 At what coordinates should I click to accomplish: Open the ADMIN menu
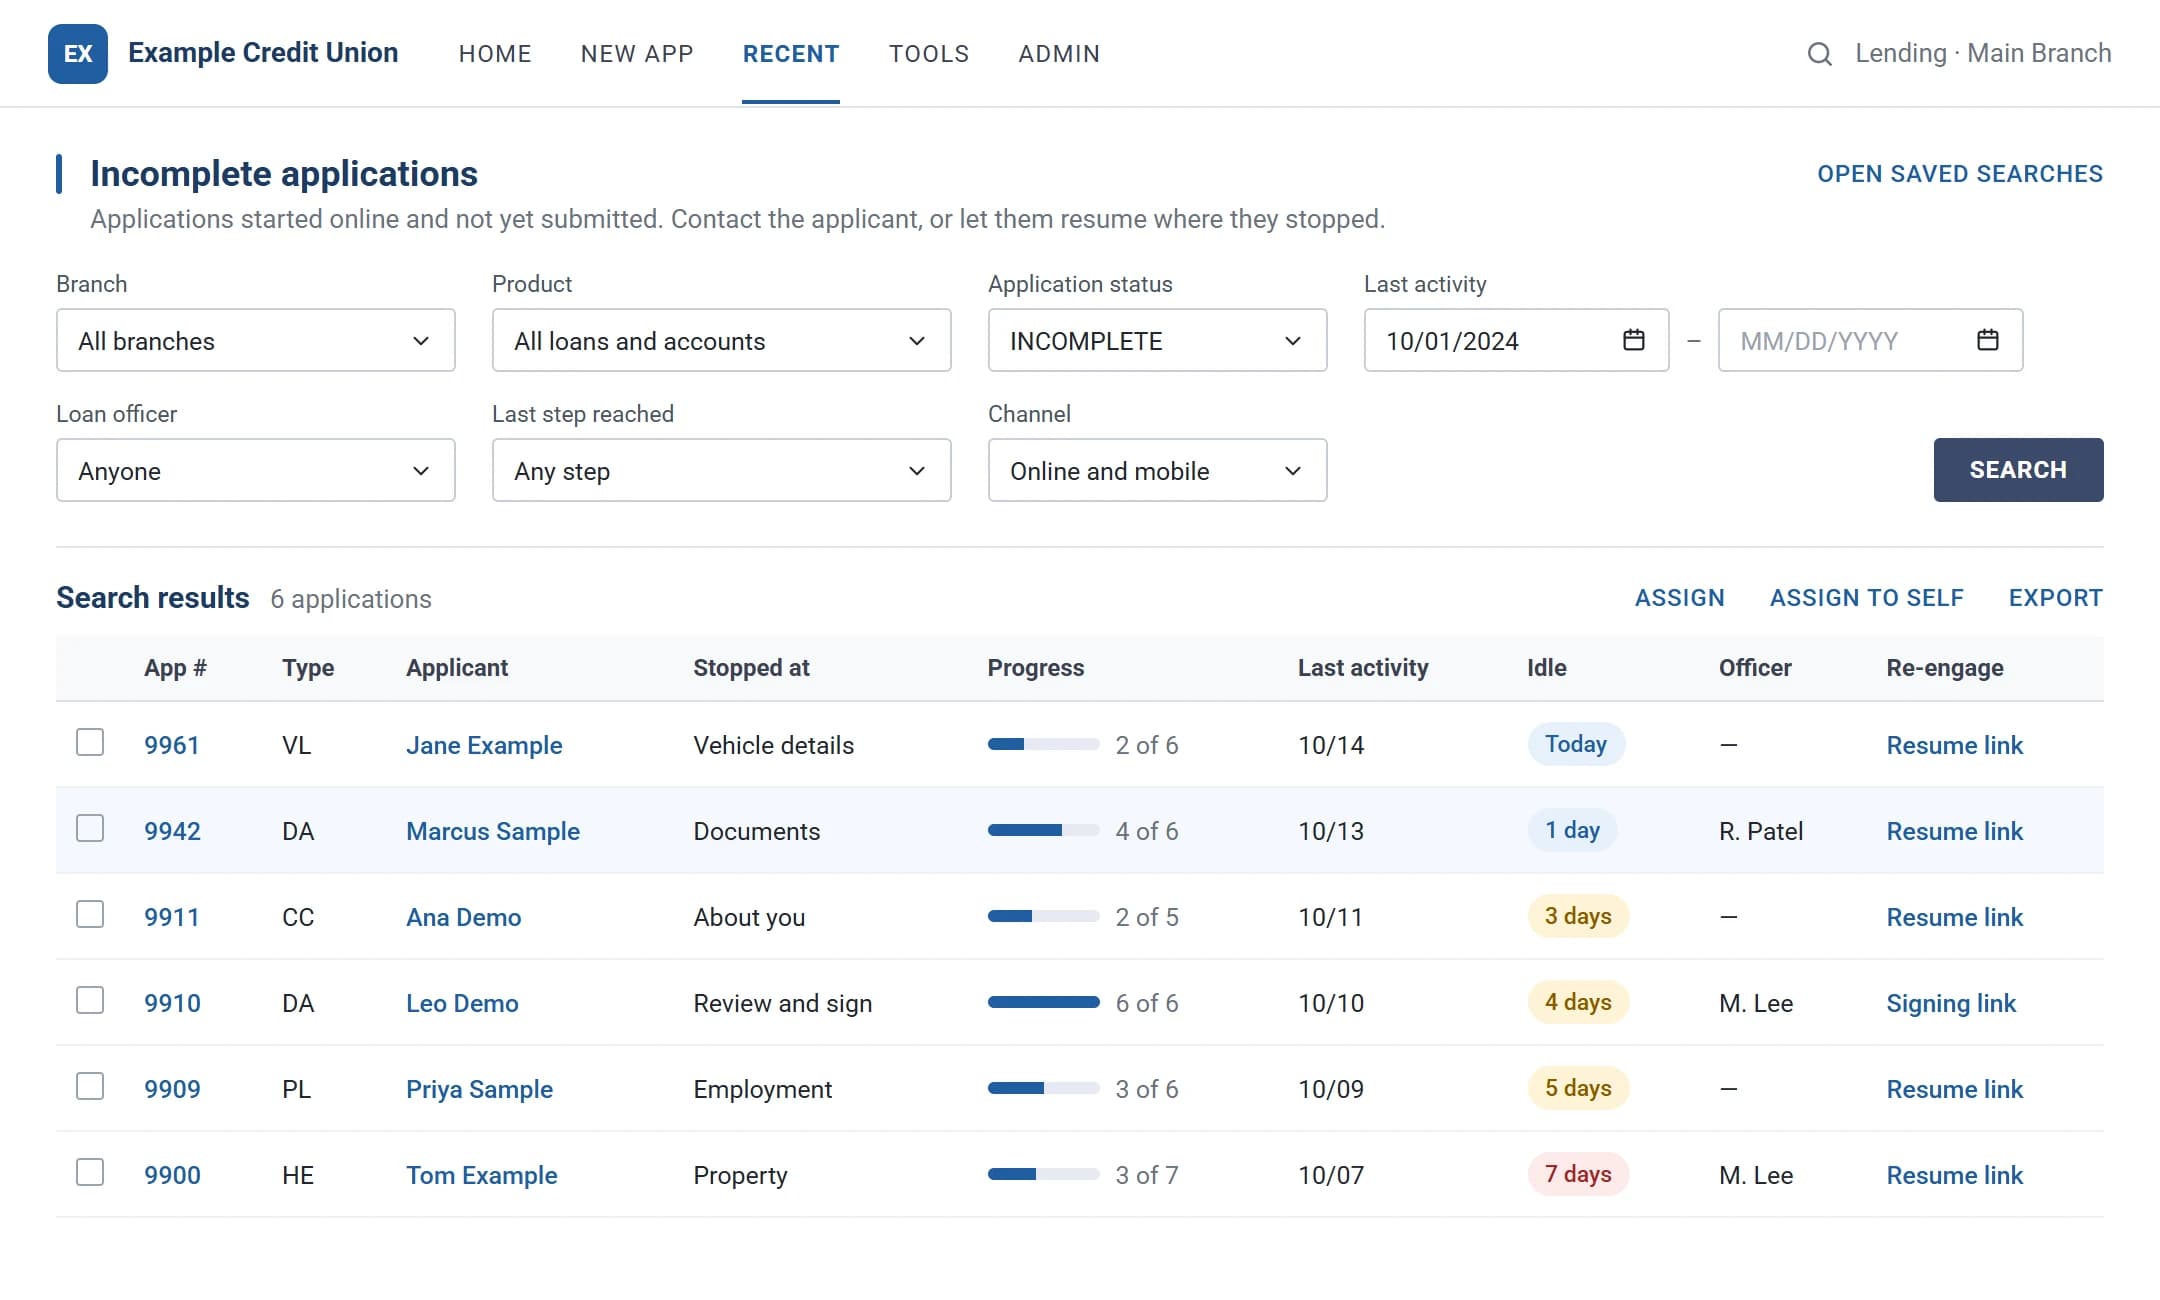(1059, 54)
